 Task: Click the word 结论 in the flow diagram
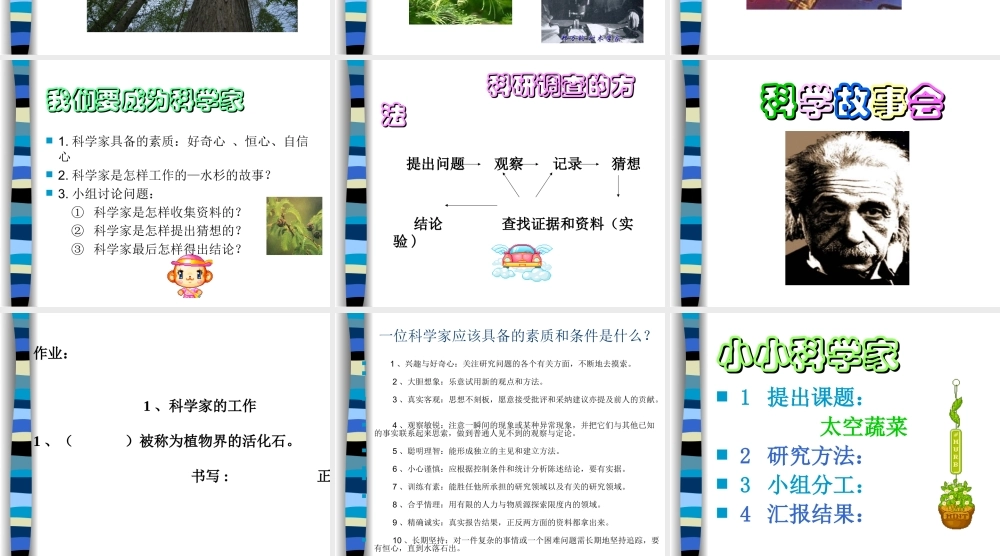click(428, 224)
